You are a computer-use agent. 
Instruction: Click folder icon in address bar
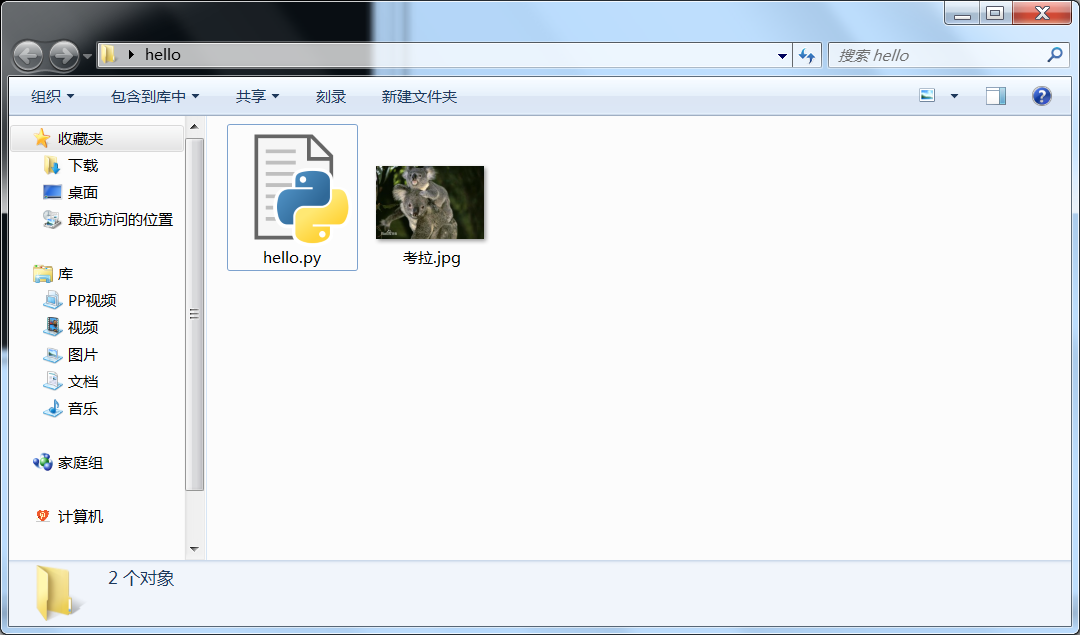click(109, 54)
